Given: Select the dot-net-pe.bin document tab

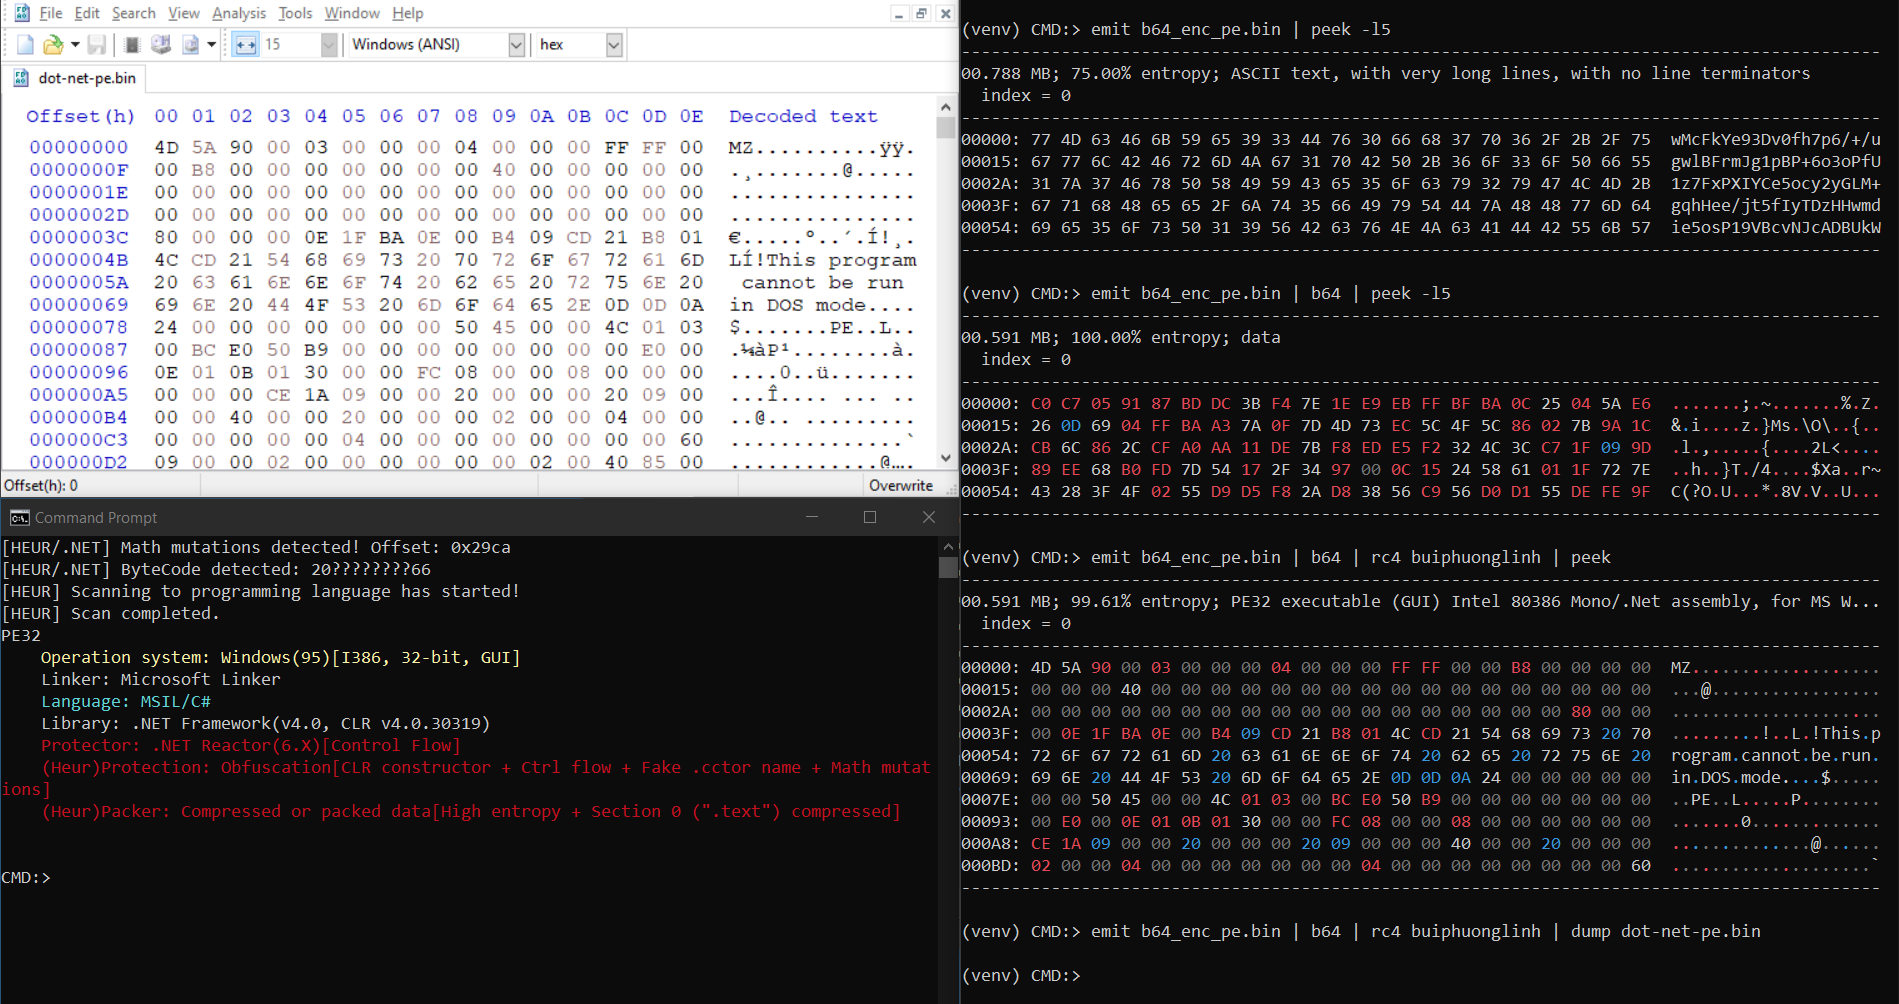Looking at the screenshot, I should pyautogui.click(x=75, y=78).
